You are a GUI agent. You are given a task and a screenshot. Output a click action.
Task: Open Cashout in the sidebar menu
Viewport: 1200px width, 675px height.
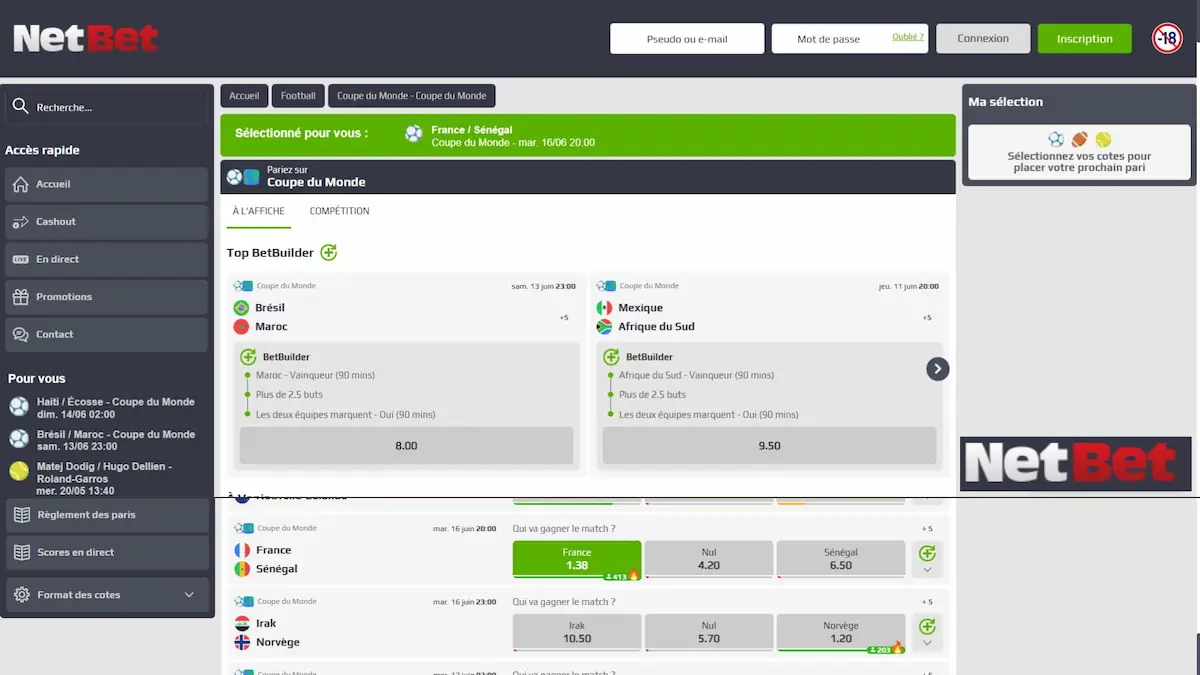click(106, 222)
